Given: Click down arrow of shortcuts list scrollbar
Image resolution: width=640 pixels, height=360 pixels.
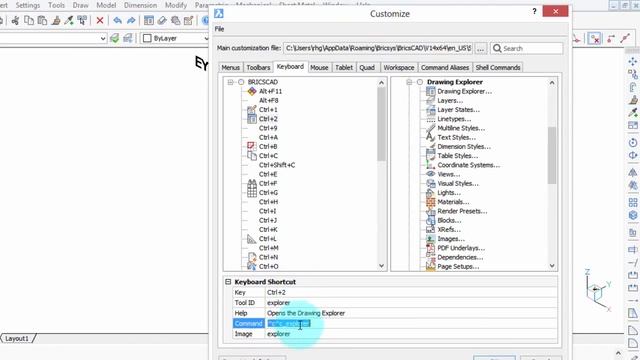Looking at the screenshot, I should [381, 266].
